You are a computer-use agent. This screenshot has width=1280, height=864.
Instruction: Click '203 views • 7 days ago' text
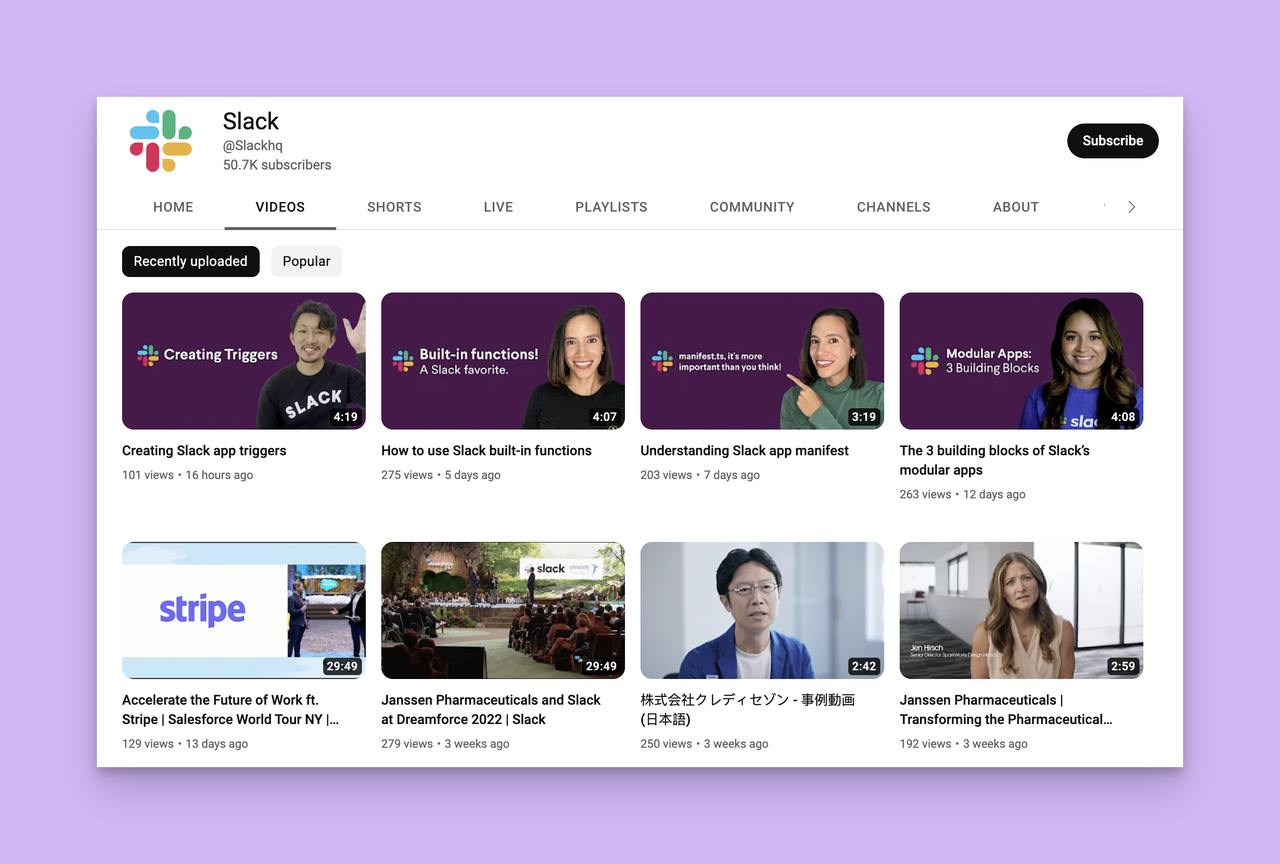[700, 475]
